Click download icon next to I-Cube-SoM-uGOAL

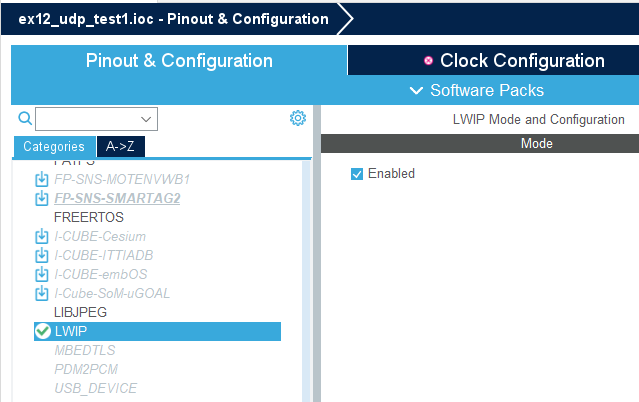[42, 294]
